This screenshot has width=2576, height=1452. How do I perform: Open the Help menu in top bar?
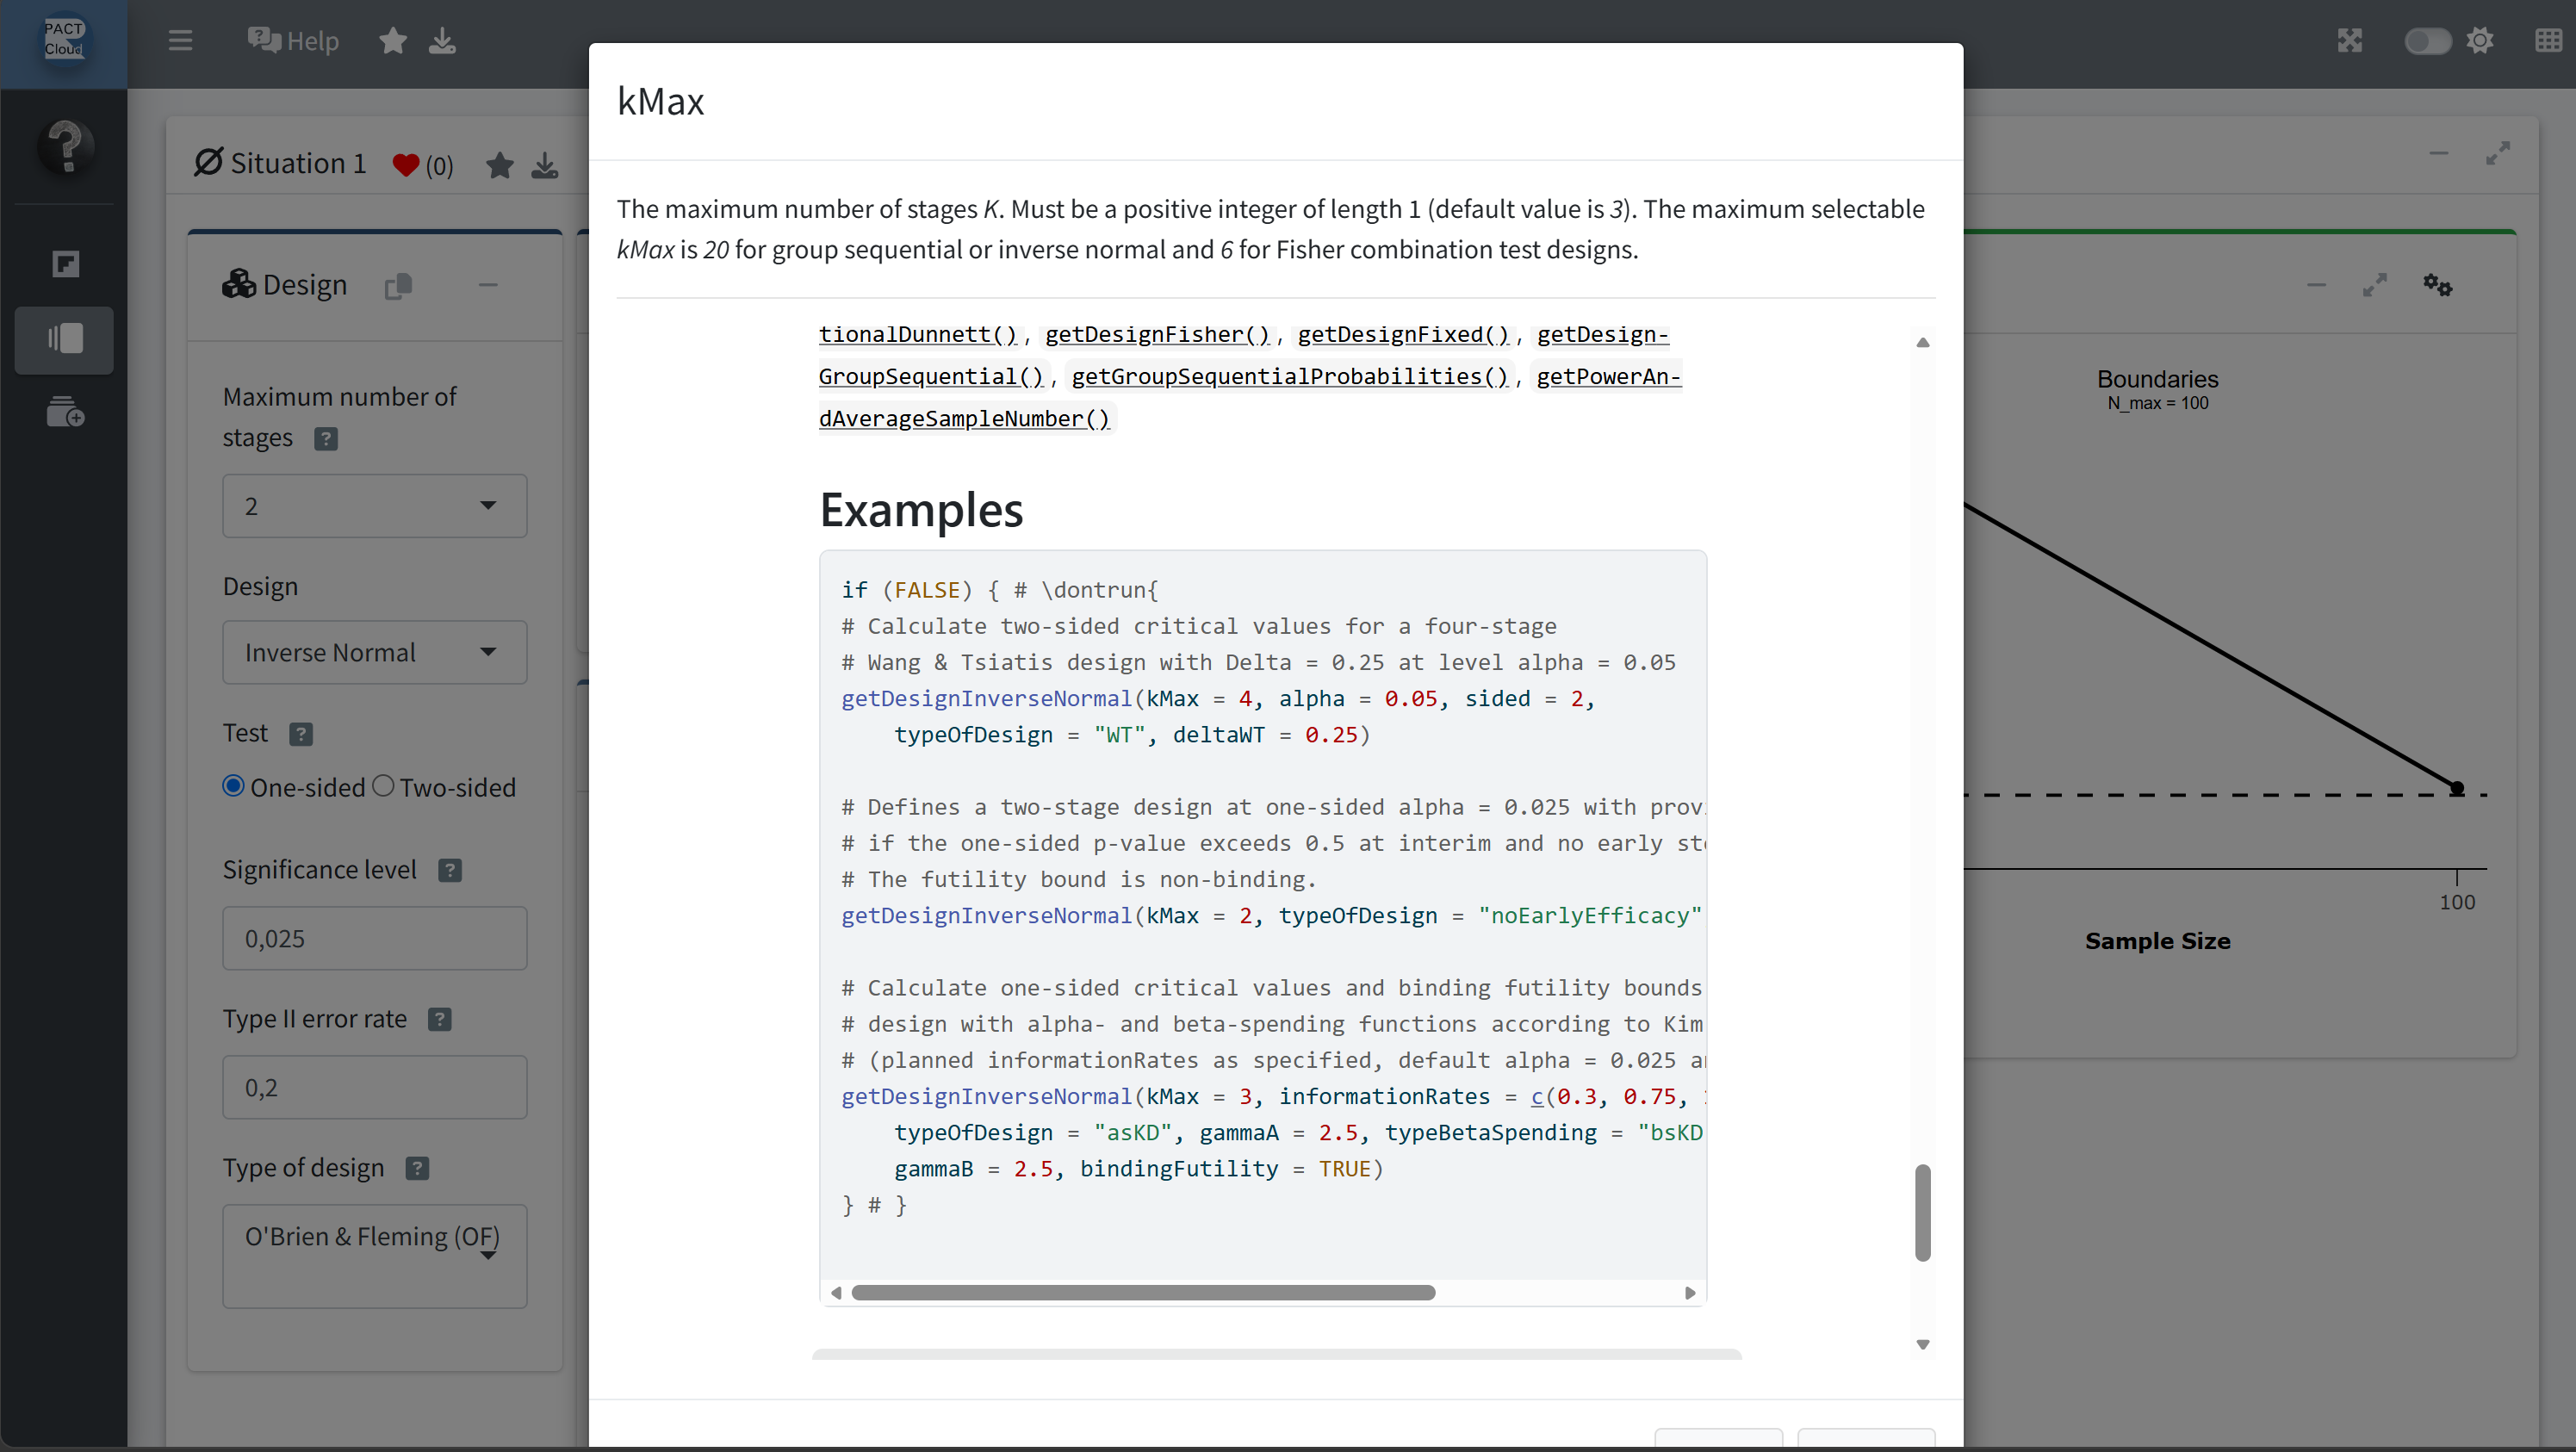pyautogui.click(x=293, y=41)
